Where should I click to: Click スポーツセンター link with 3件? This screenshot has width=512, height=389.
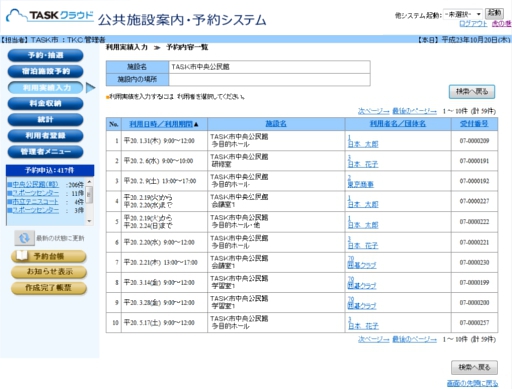coord(35,210)
